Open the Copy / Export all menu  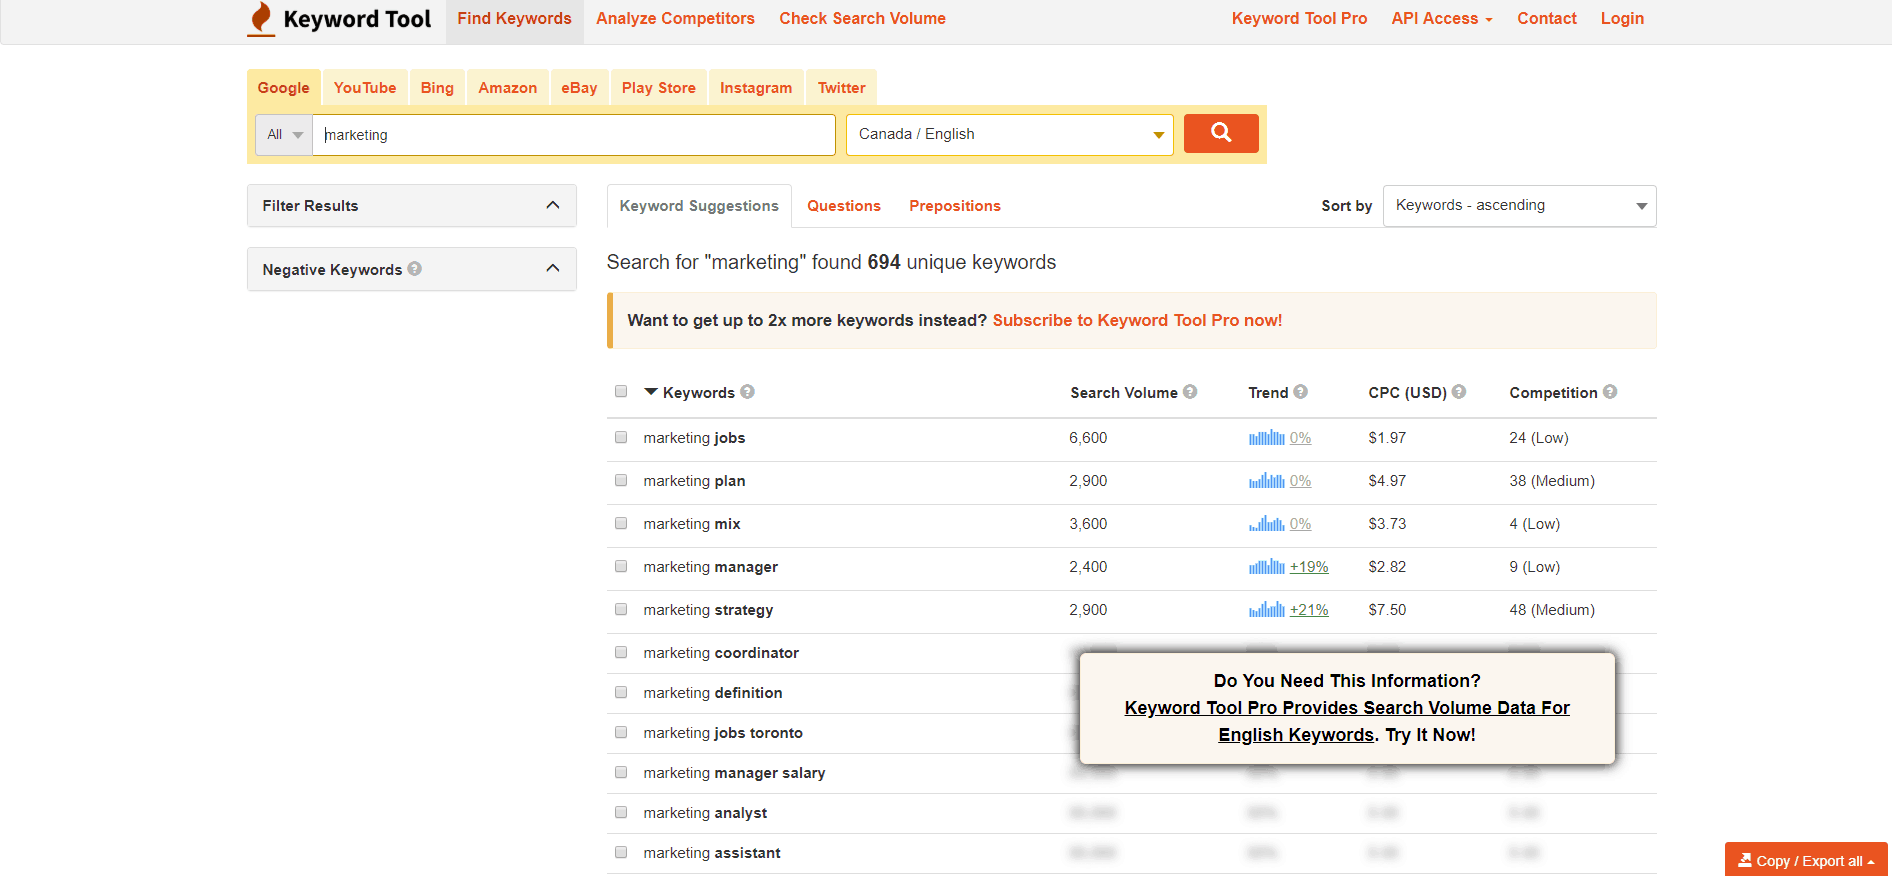coord(1806,860)
